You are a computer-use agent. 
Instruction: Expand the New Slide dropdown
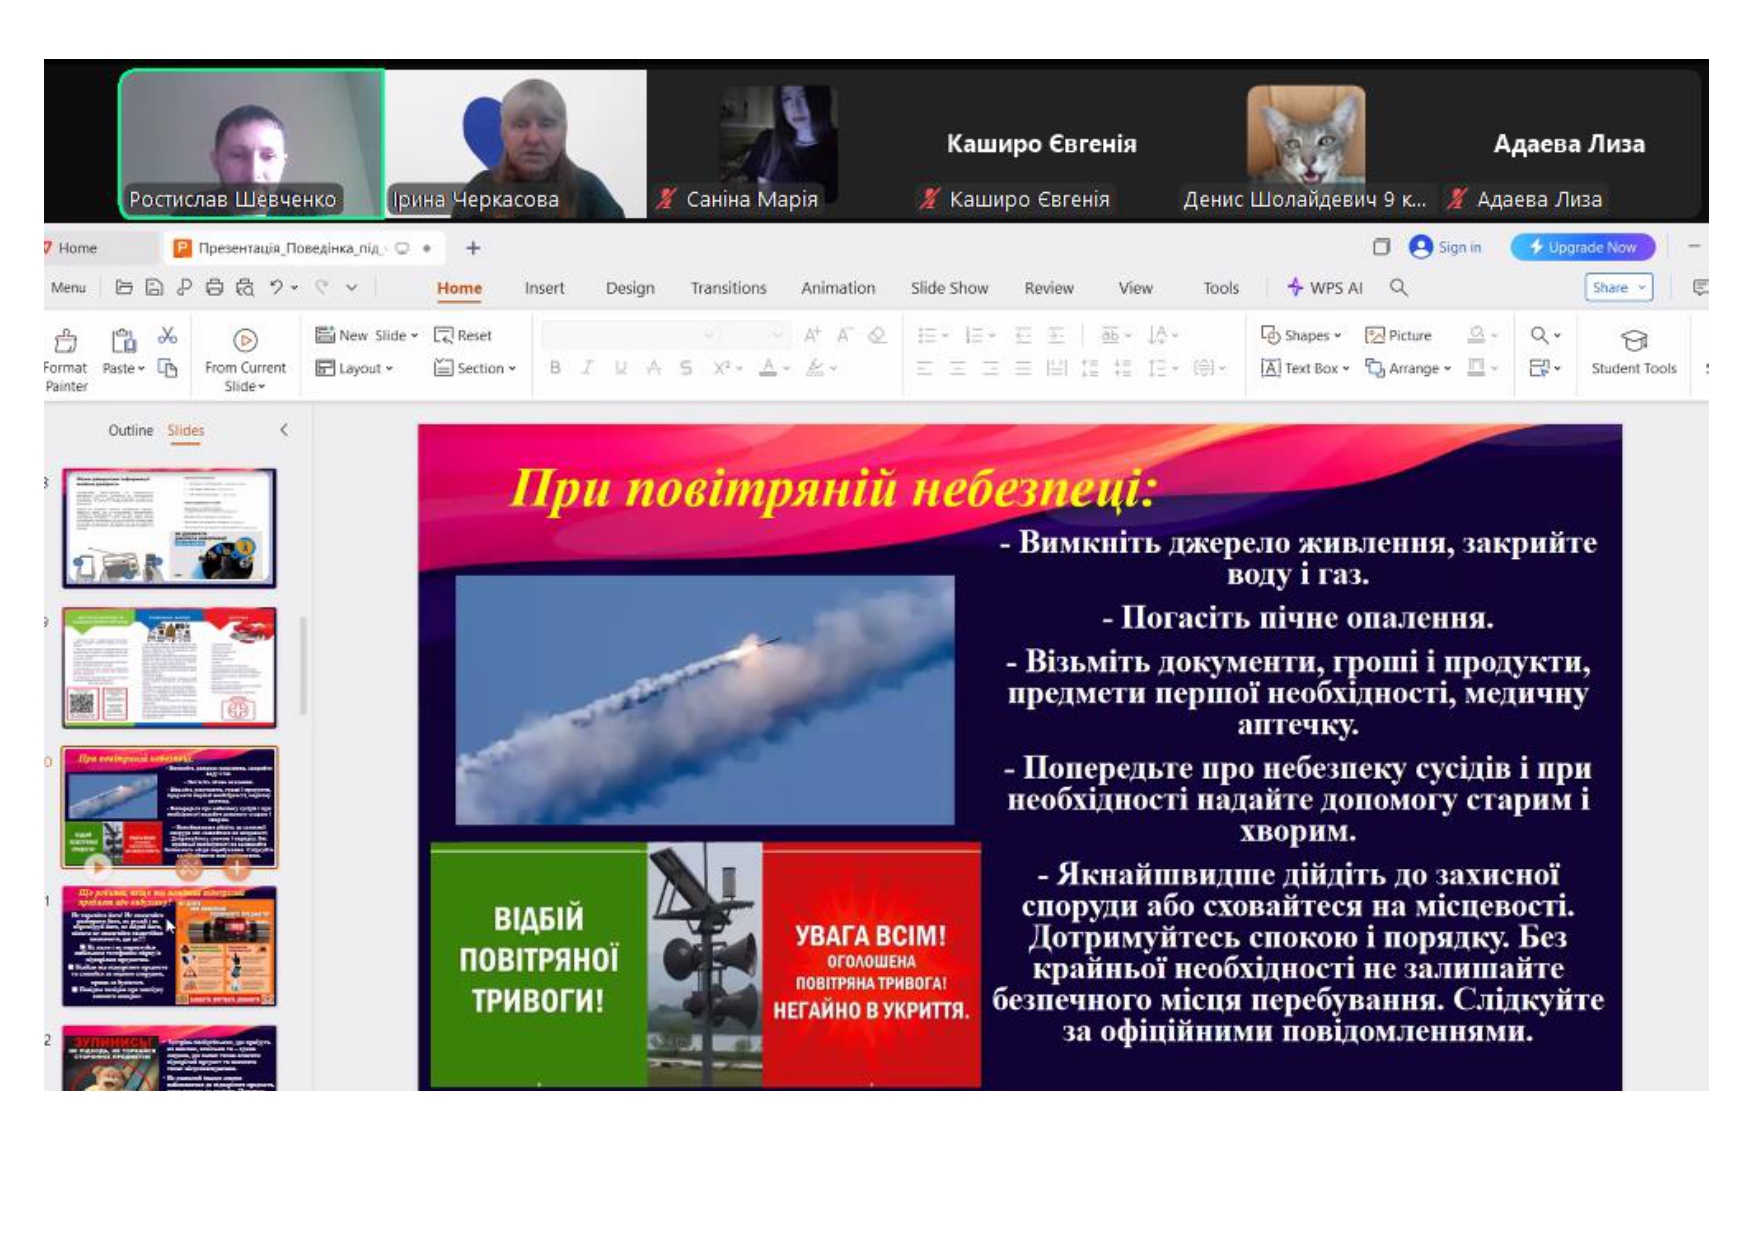point(414,336)
